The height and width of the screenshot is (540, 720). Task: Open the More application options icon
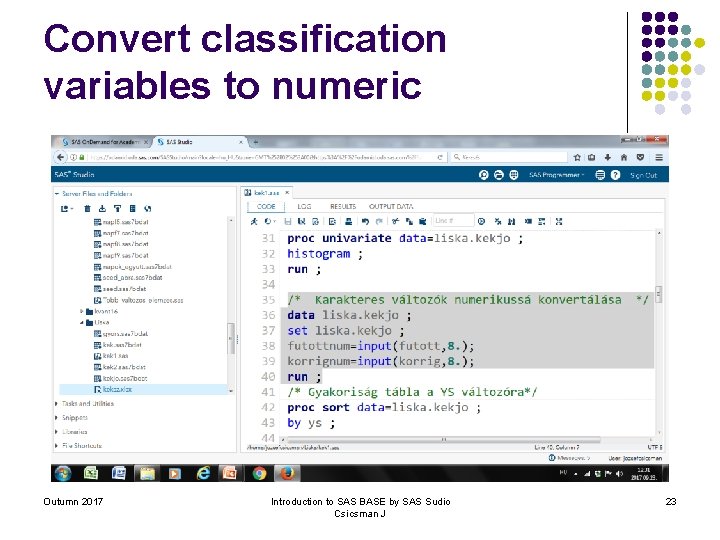pyautogui.click(x=600, y=175)
